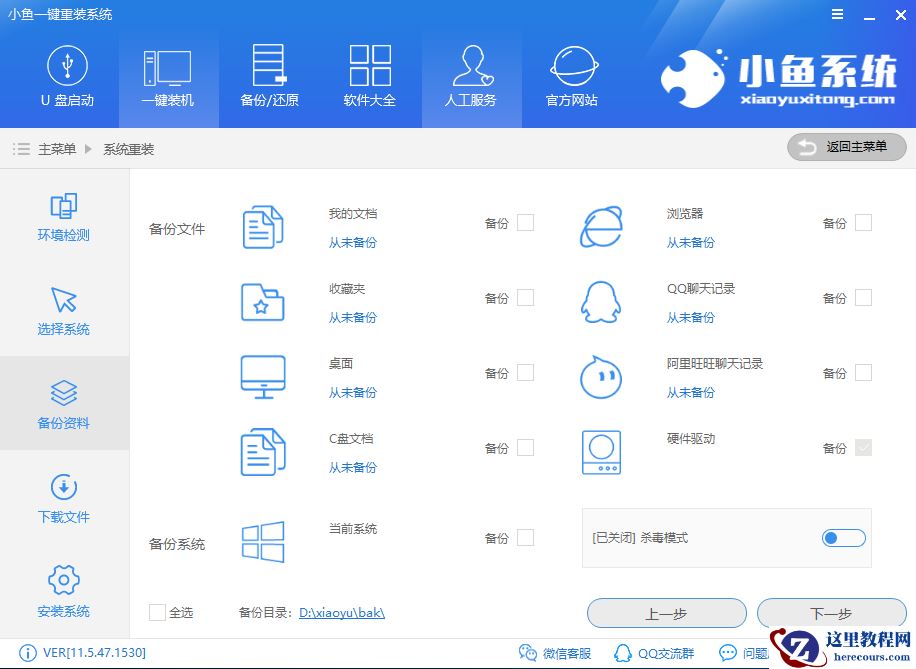Enable the 全选 select-all checkbox
Viewport: 916px width, 669px height.
pyautogui.click(x=157, y=613)
